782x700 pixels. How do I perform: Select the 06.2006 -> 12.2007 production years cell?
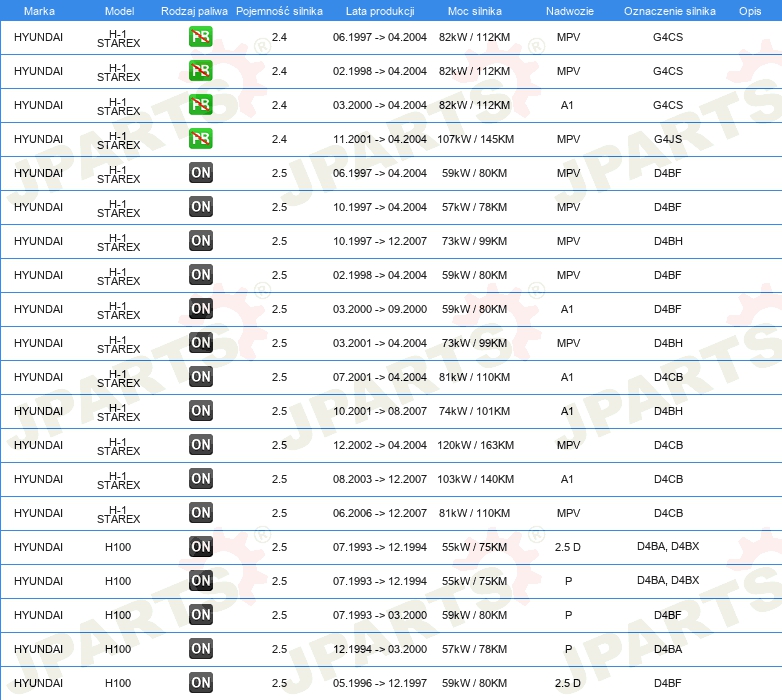click(x=380, y=513)
